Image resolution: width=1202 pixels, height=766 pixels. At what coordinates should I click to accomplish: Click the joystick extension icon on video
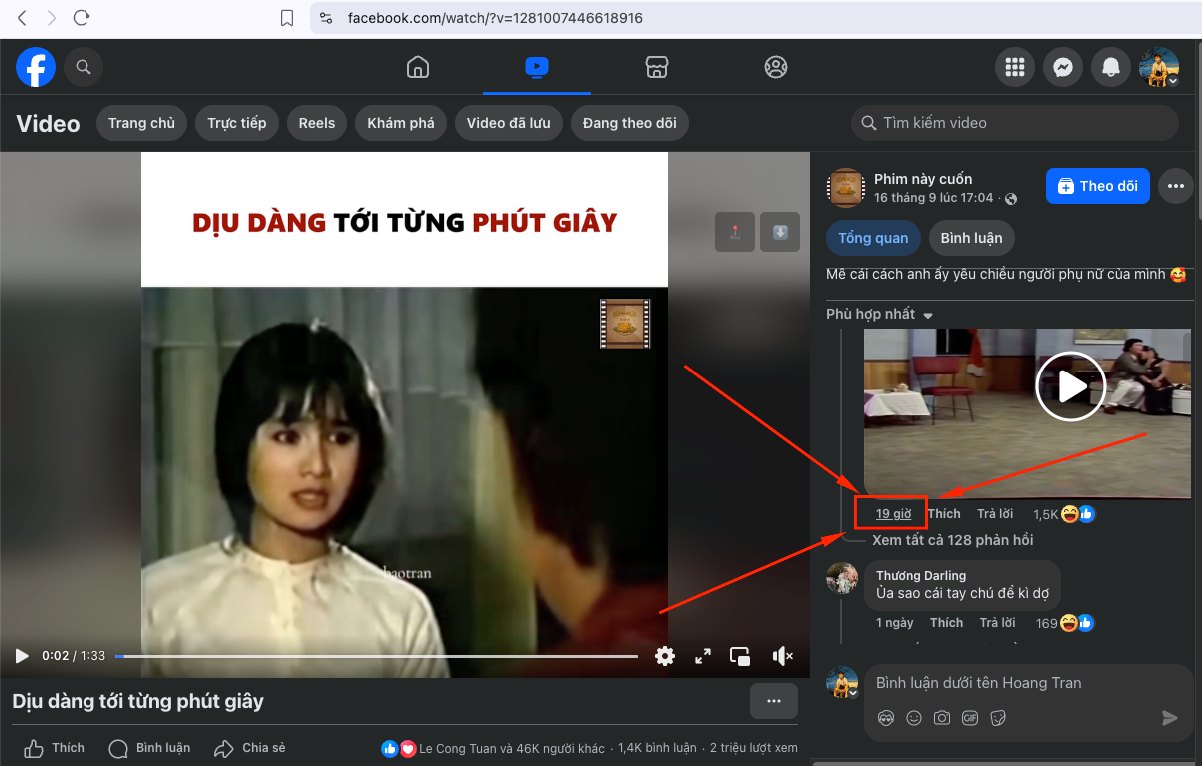point(735,232)
